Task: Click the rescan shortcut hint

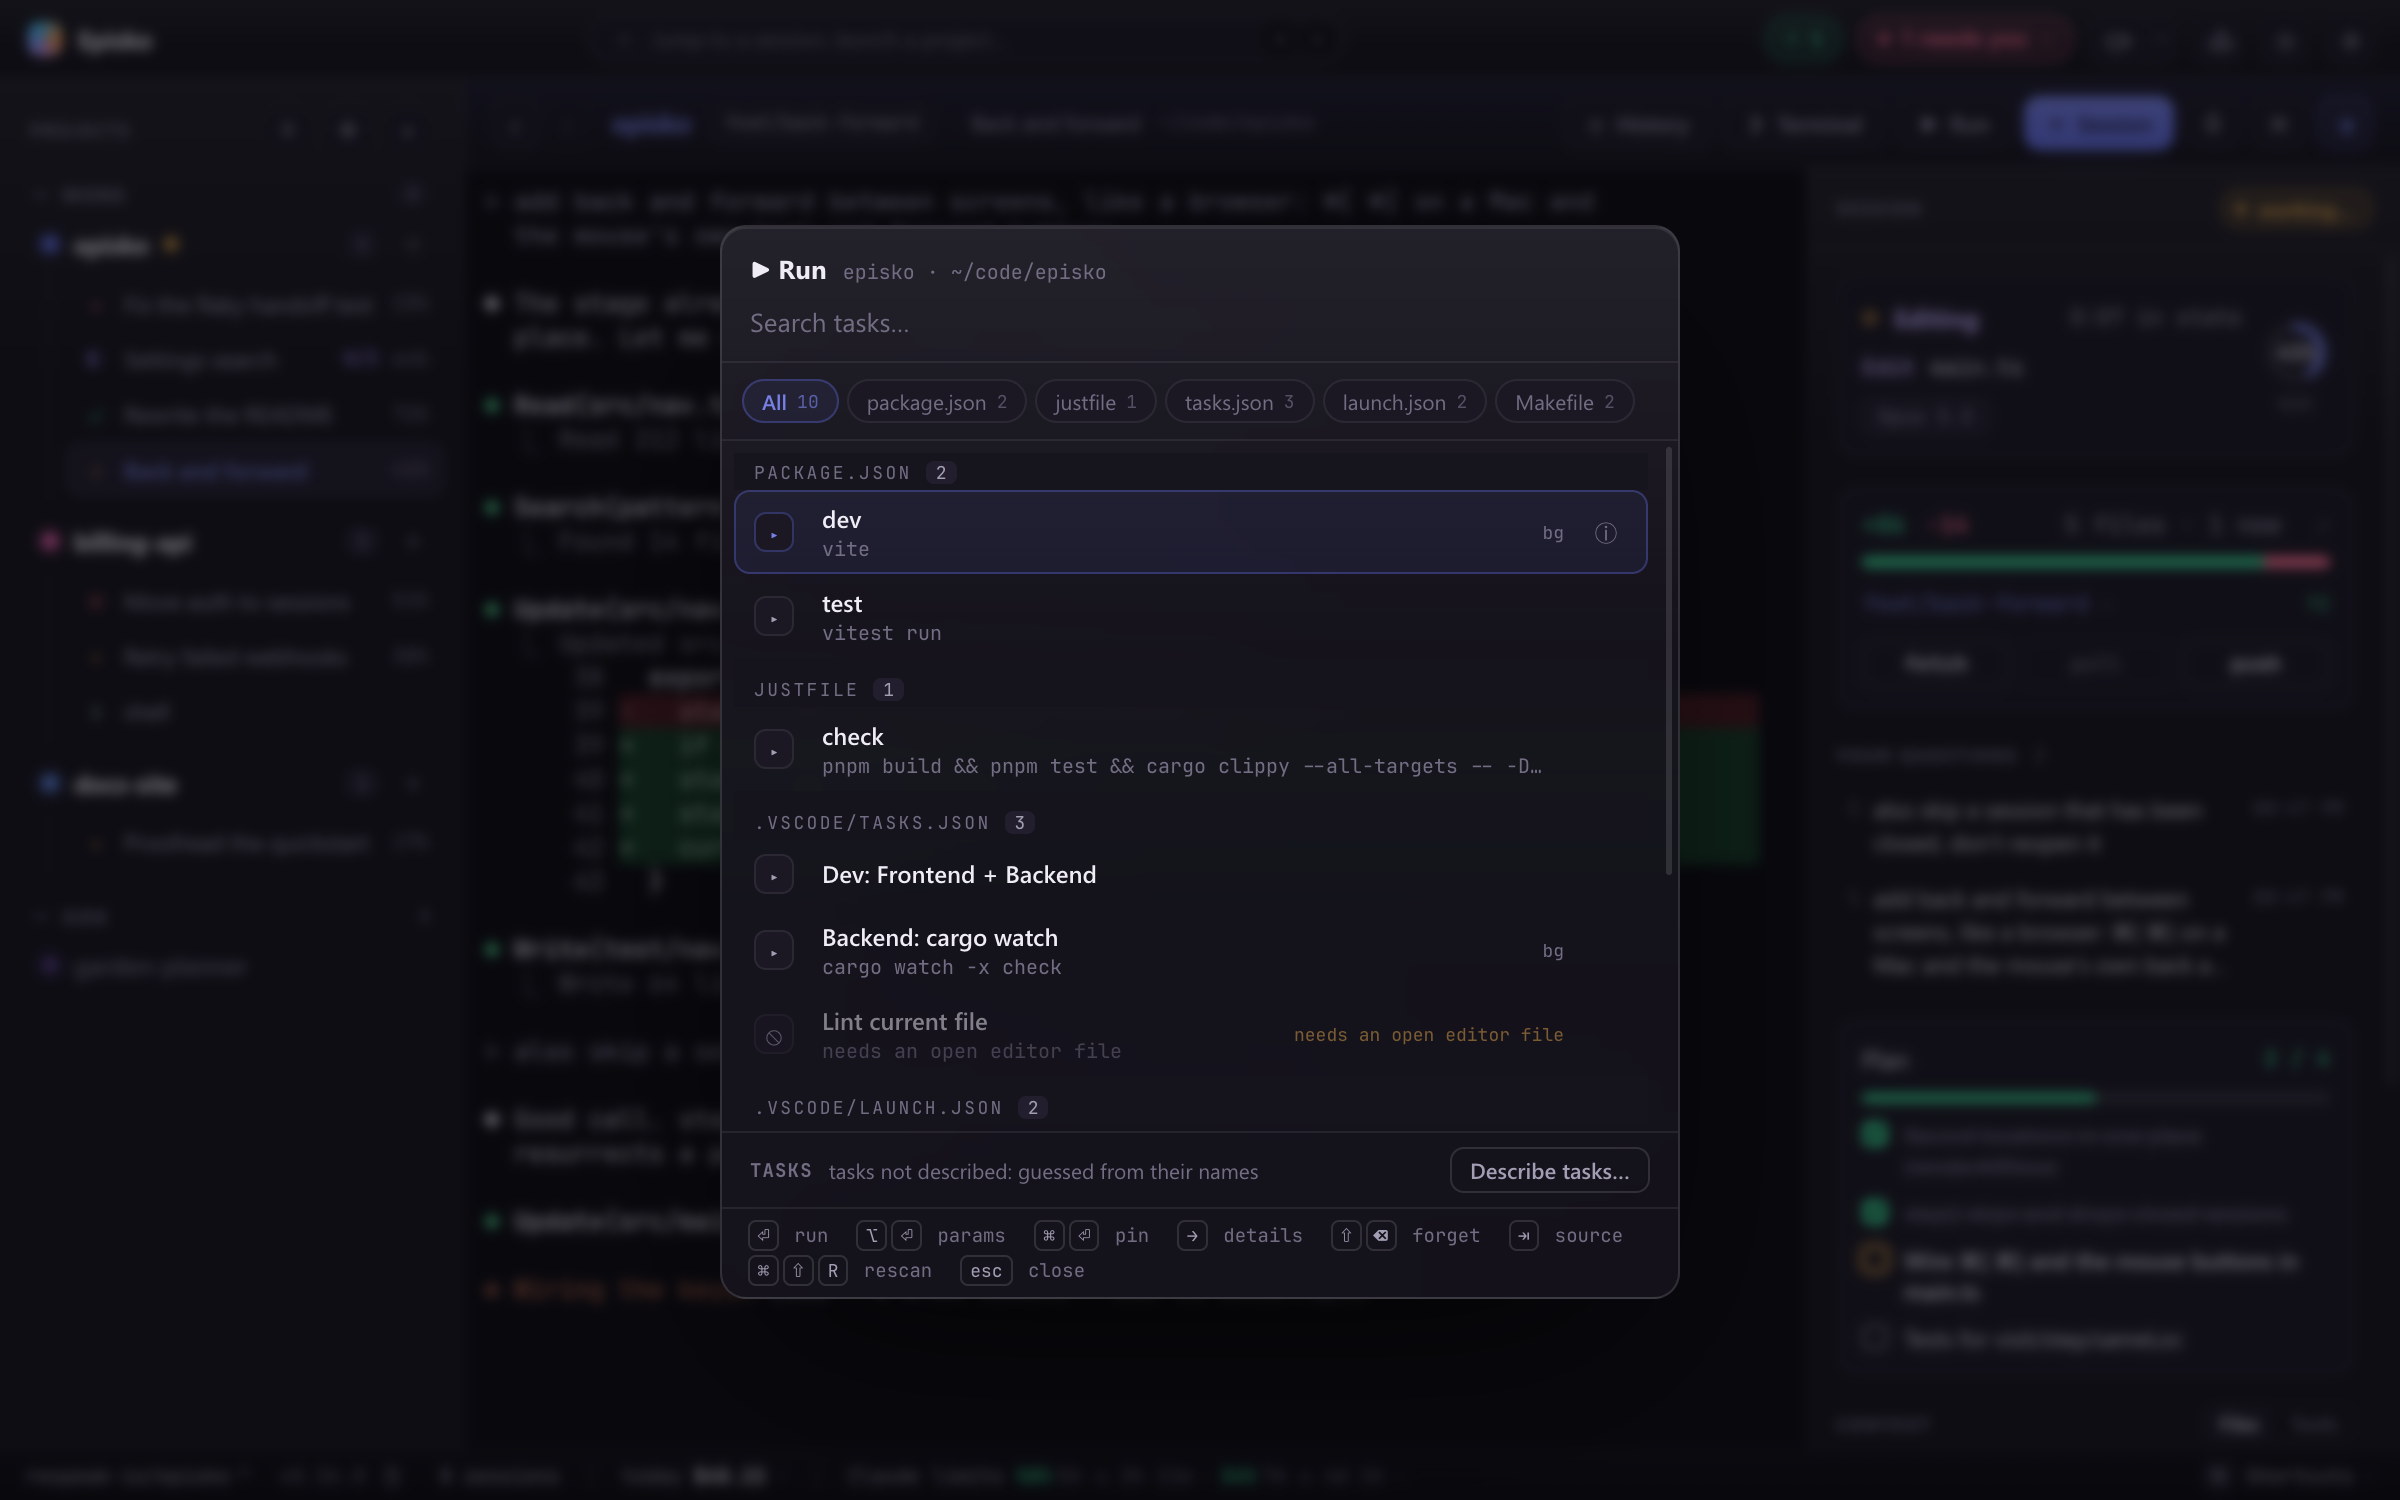Action: point(840,1271)
